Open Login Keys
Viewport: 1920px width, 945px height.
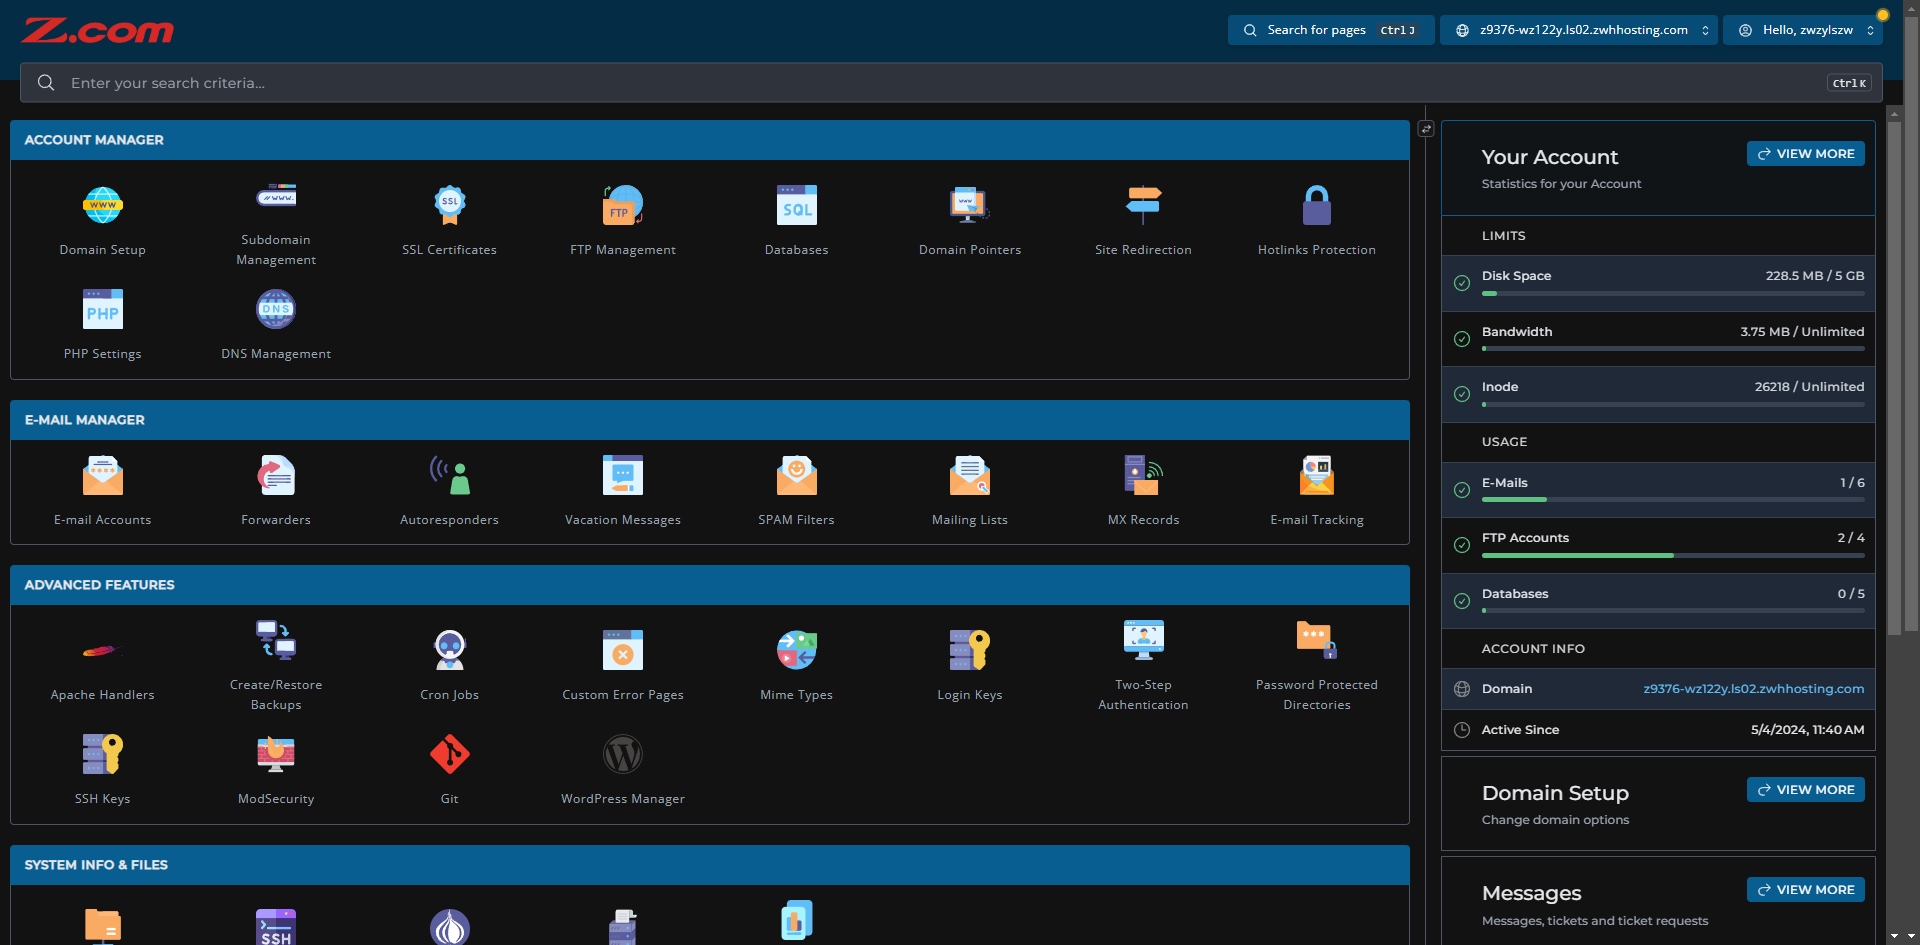coord(970,665)
